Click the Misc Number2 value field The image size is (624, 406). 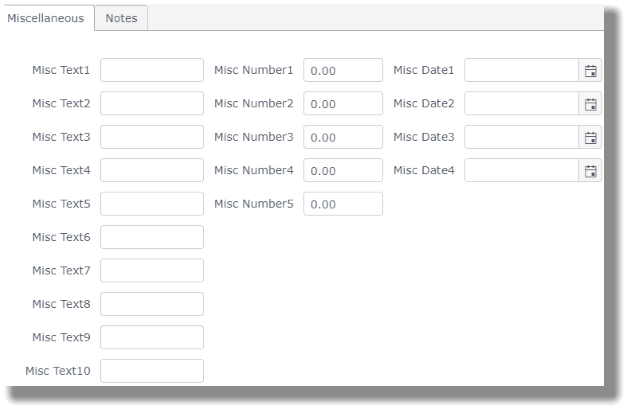[x=343, y=103]
